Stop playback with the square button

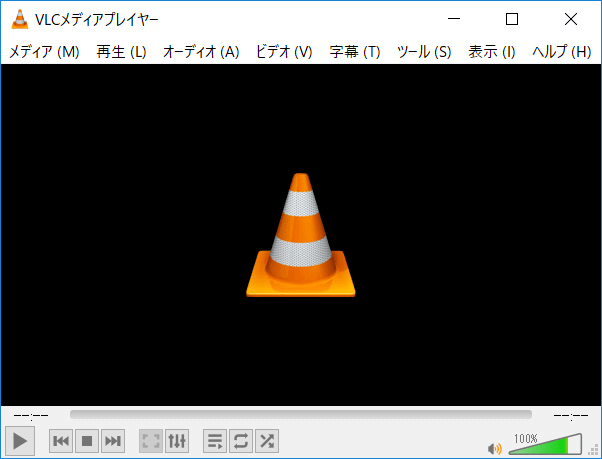tap(87, 441)
